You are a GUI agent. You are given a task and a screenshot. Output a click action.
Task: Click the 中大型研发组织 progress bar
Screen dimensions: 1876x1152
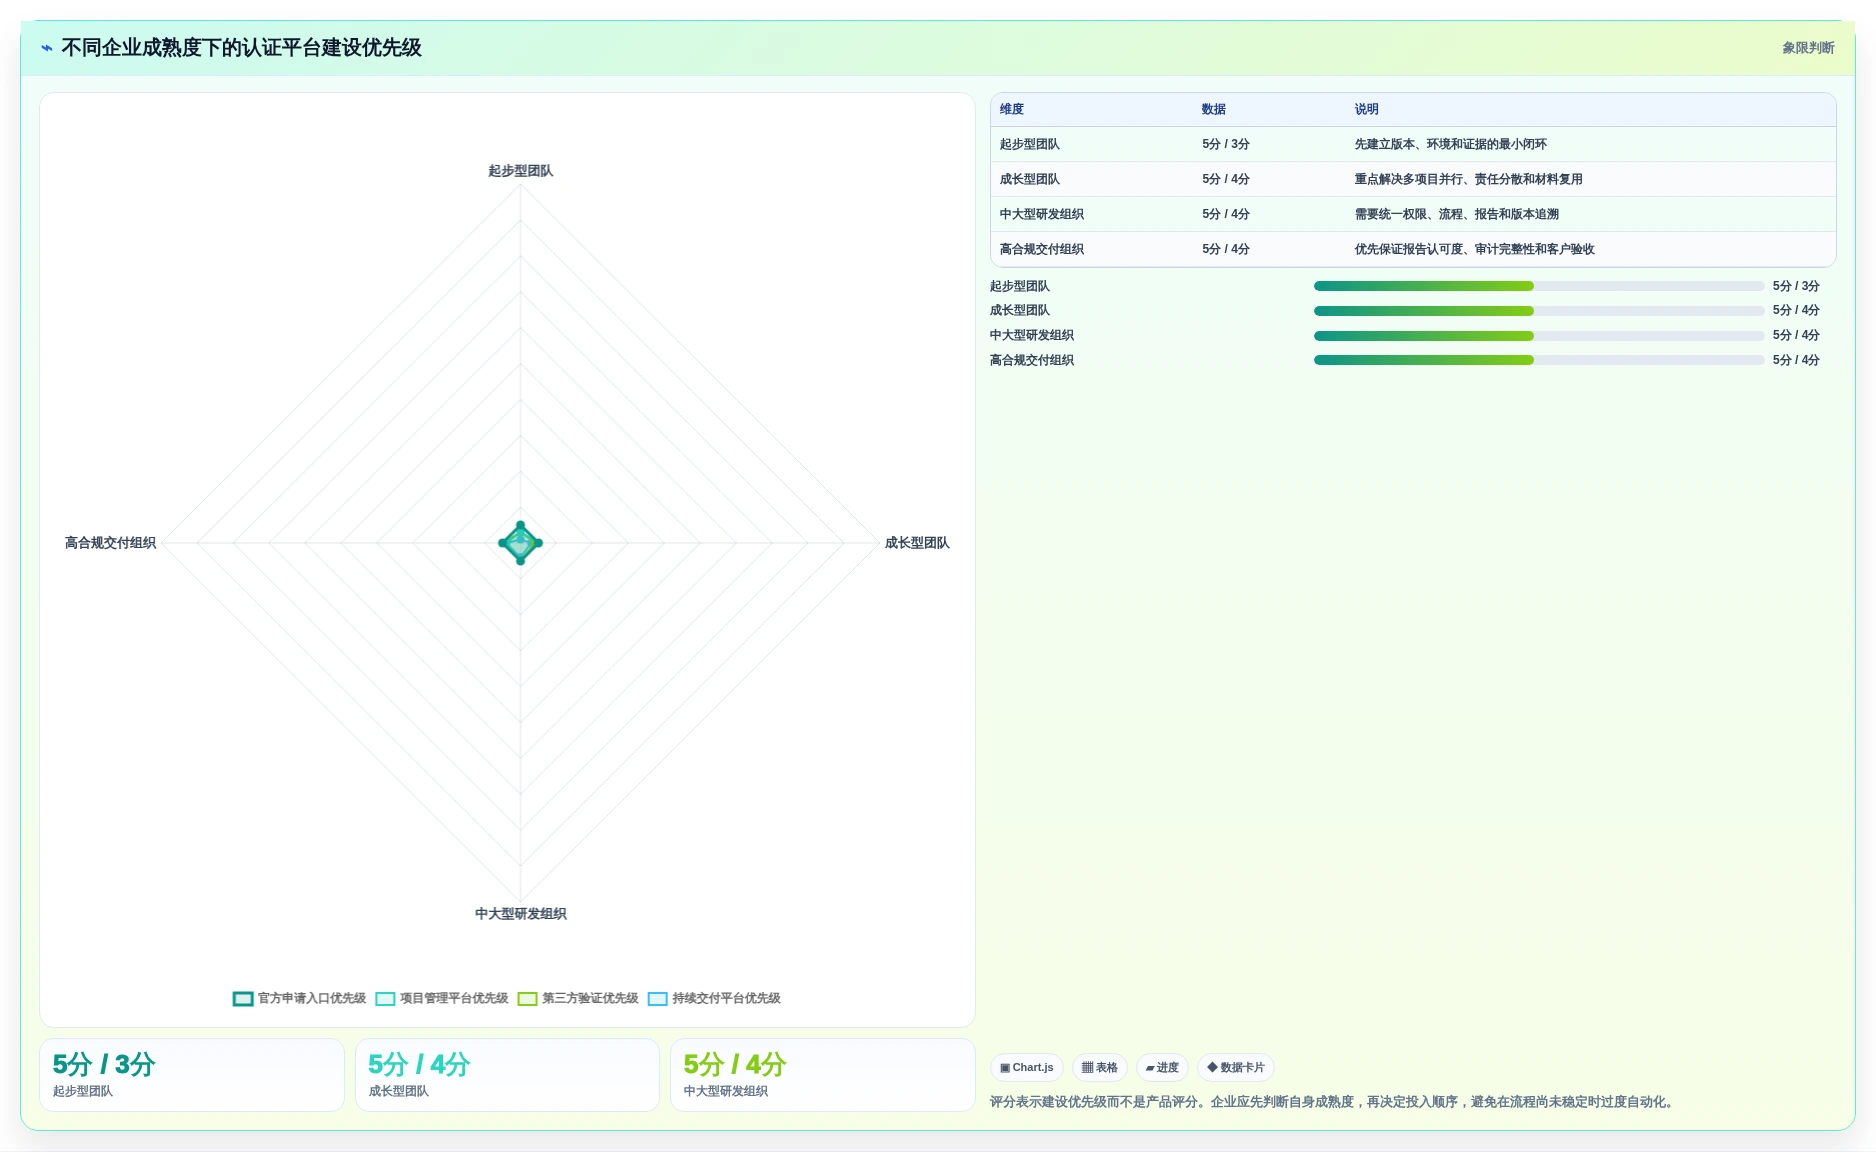coord(1539,336)
